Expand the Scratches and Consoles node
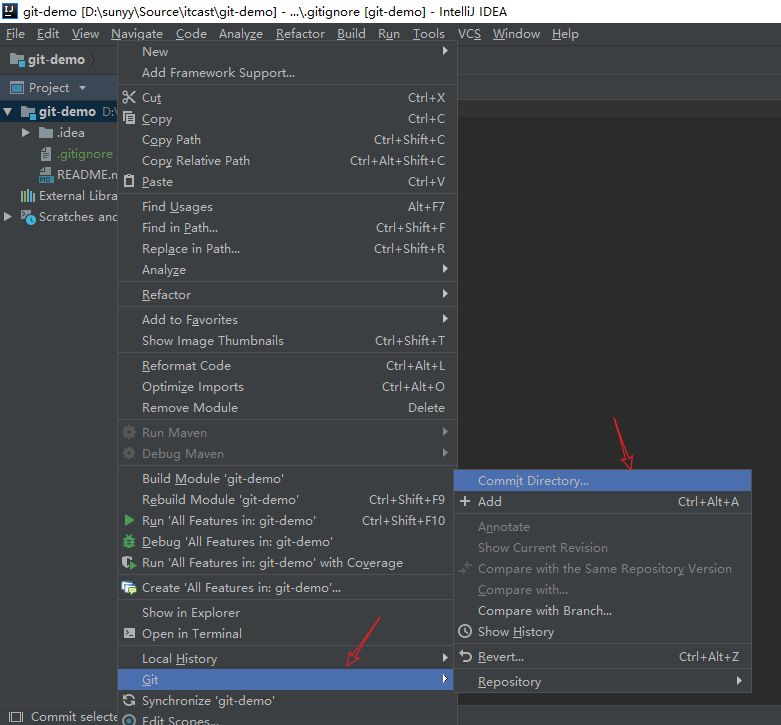The image size is (781, 725). pos(9,217)
